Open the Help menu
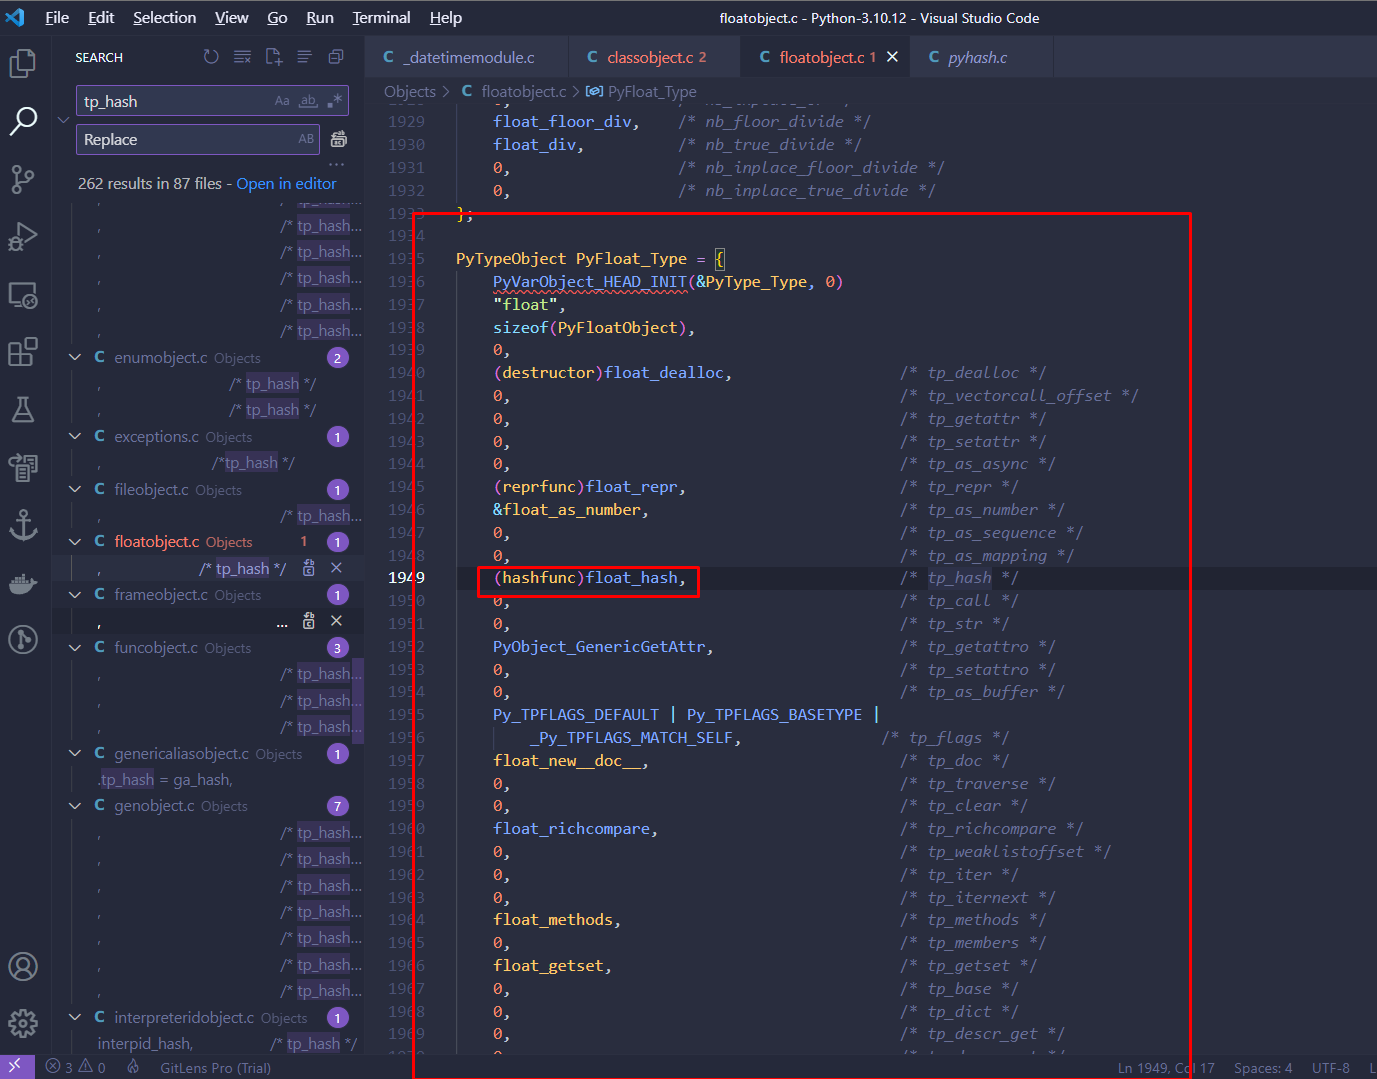 [445, 18]
